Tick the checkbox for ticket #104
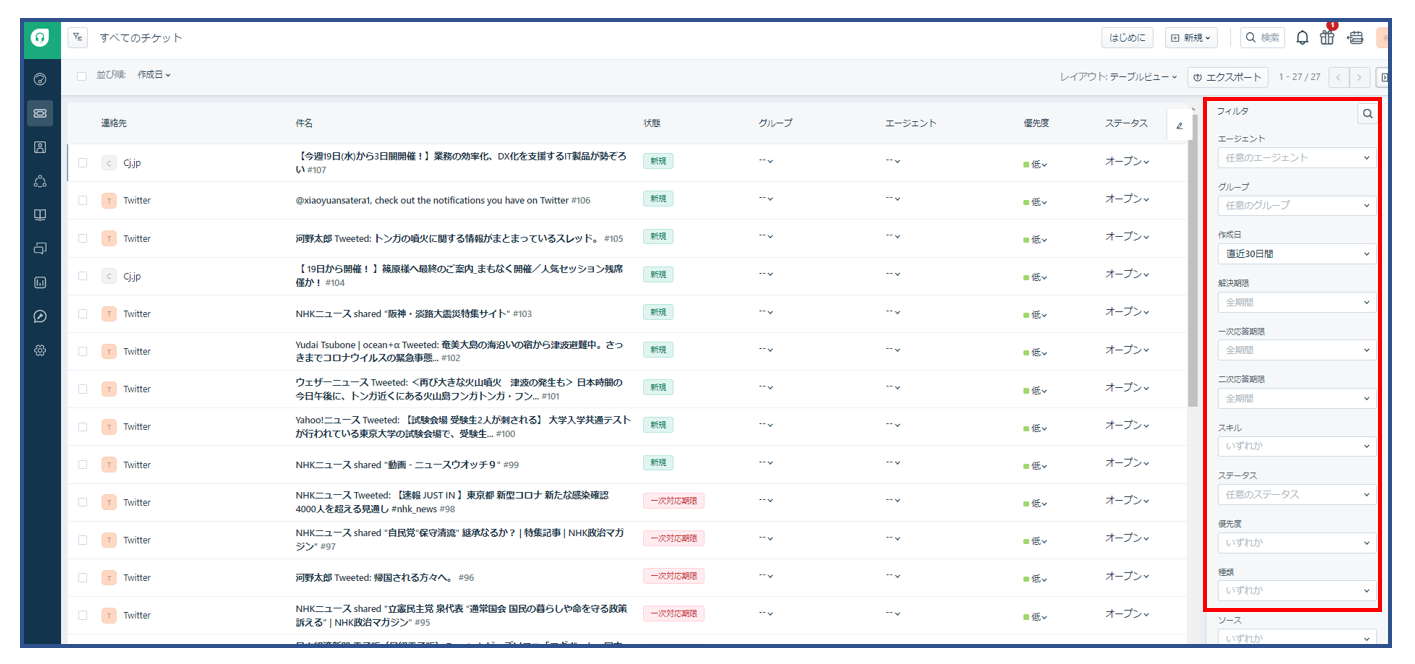 coord(83,276)
